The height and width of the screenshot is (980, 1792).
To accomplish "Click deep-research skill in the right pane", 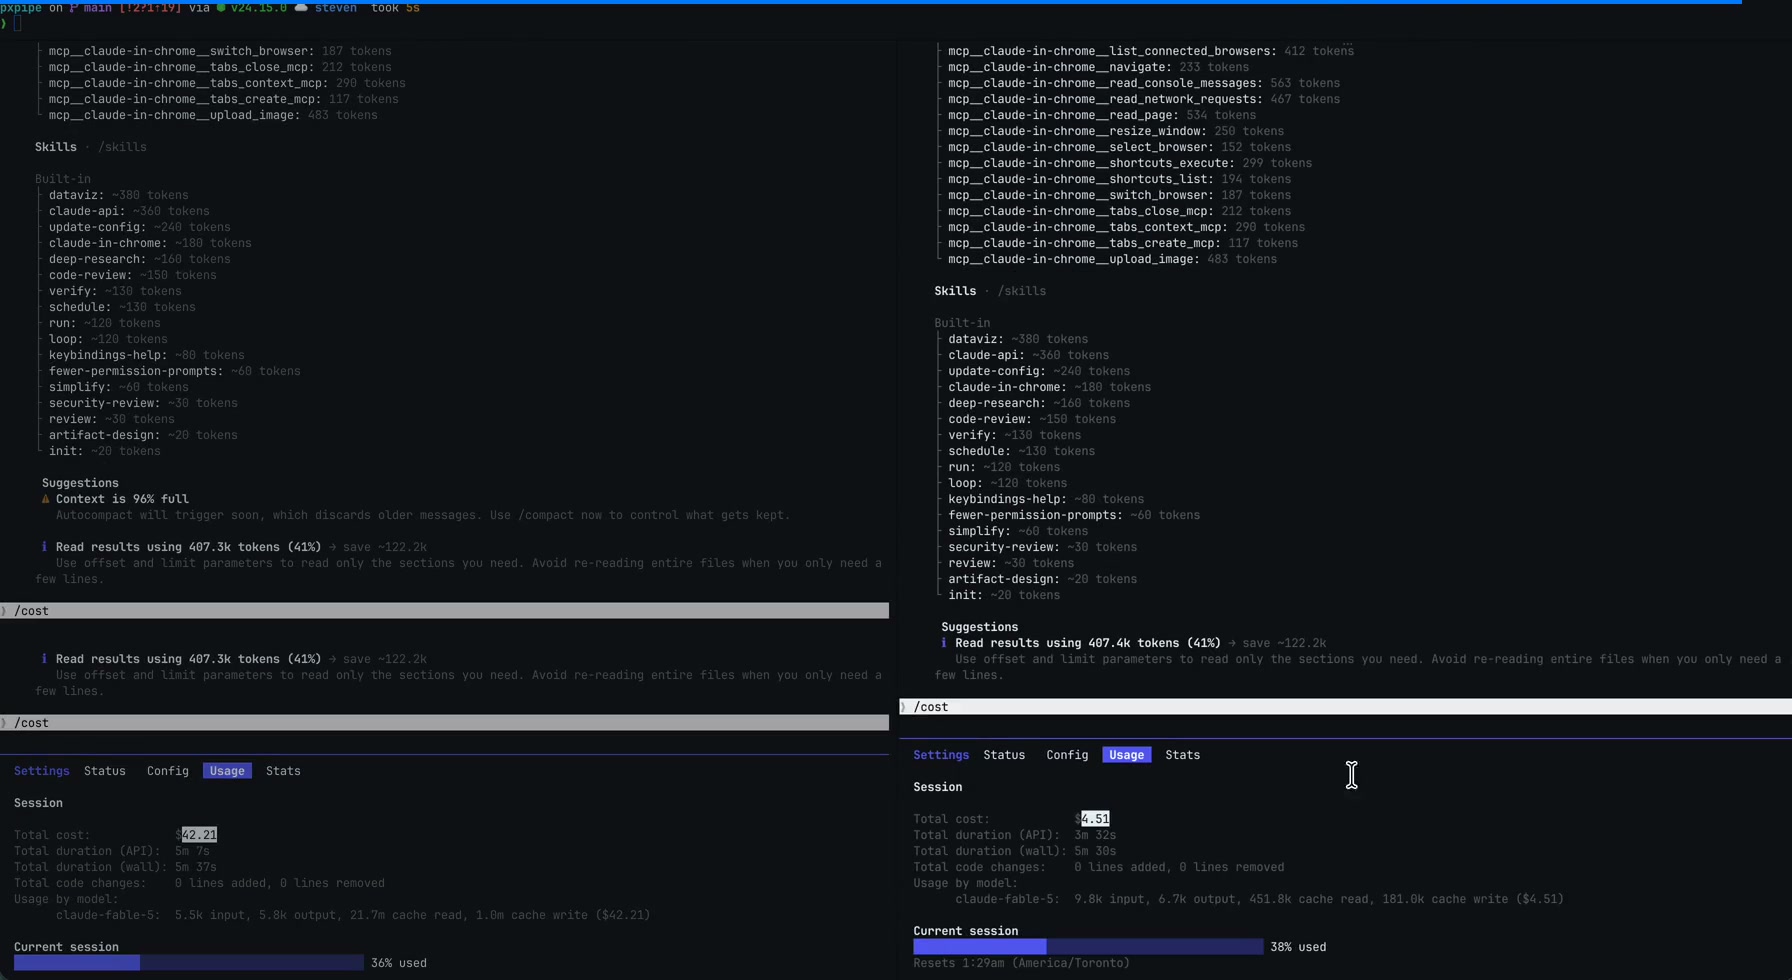I will [1039, 403].
